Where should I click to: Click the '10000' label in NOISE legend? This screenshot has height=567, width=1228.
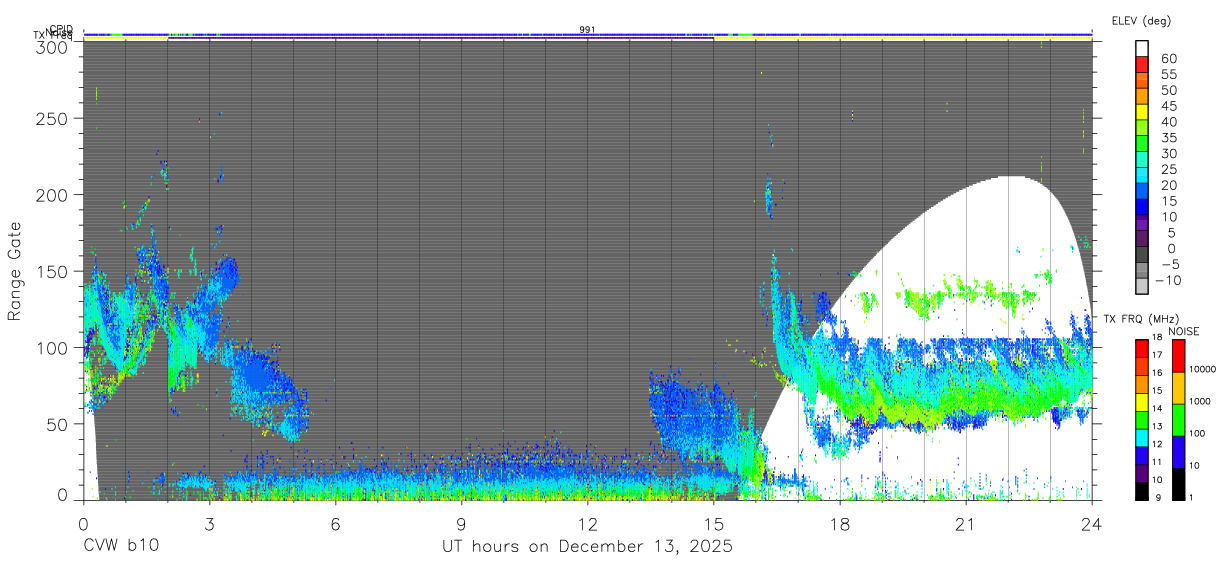tap(1205, 371)
